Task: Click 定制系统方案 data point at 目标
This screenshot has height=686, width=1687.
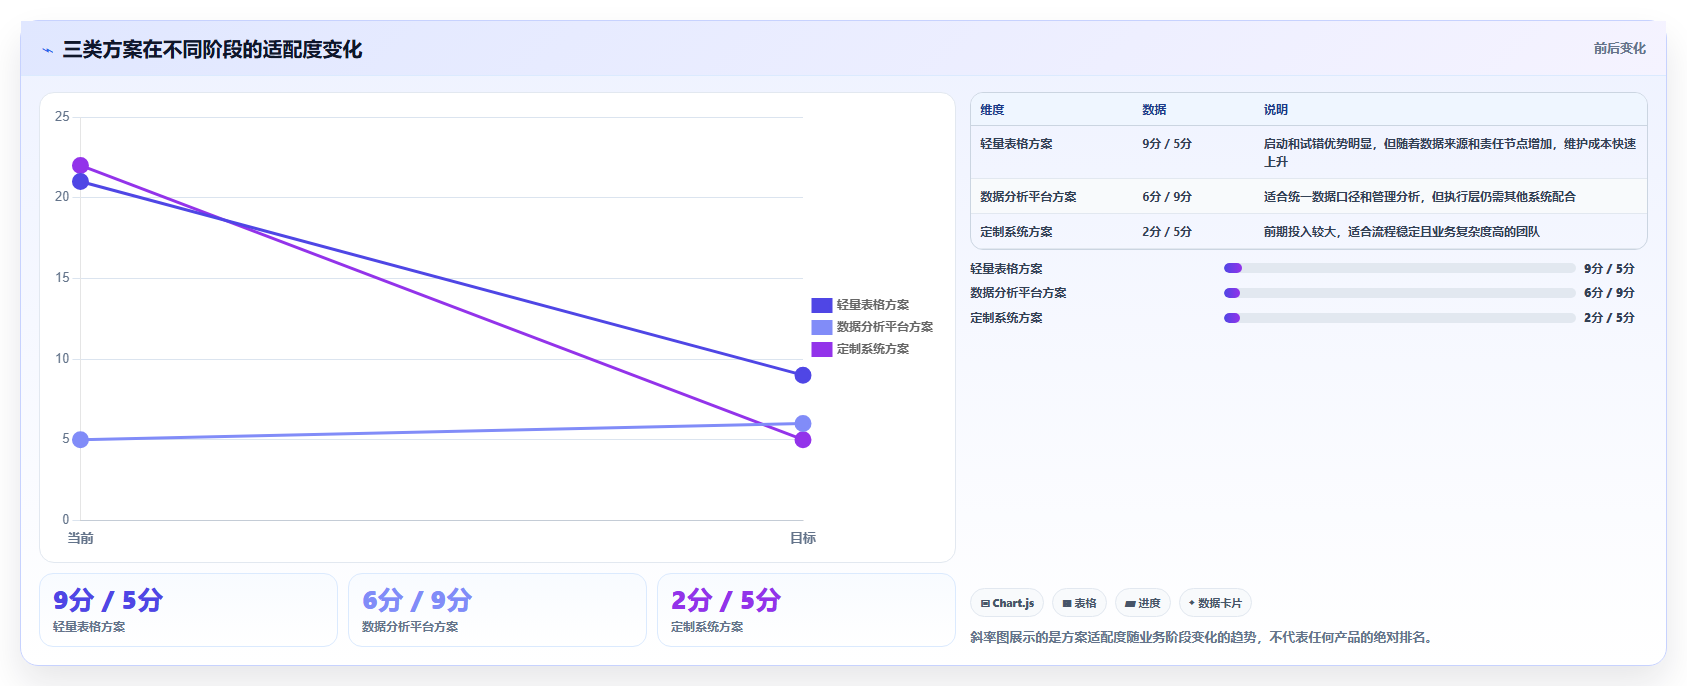Action: 803,439
